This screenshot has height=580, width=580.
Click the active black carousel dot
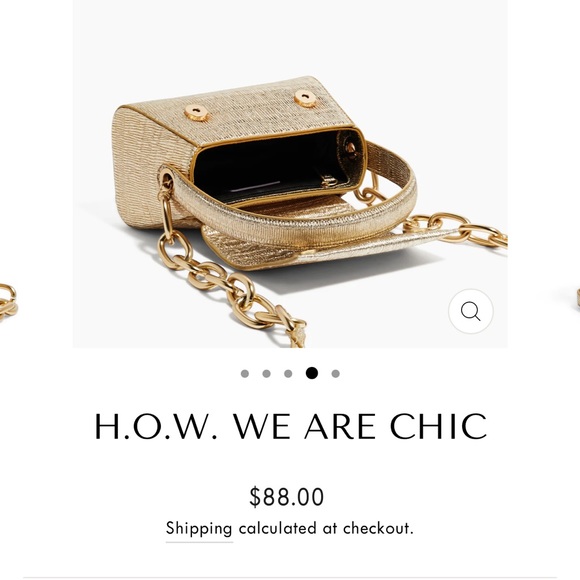(x=312, y=373)
